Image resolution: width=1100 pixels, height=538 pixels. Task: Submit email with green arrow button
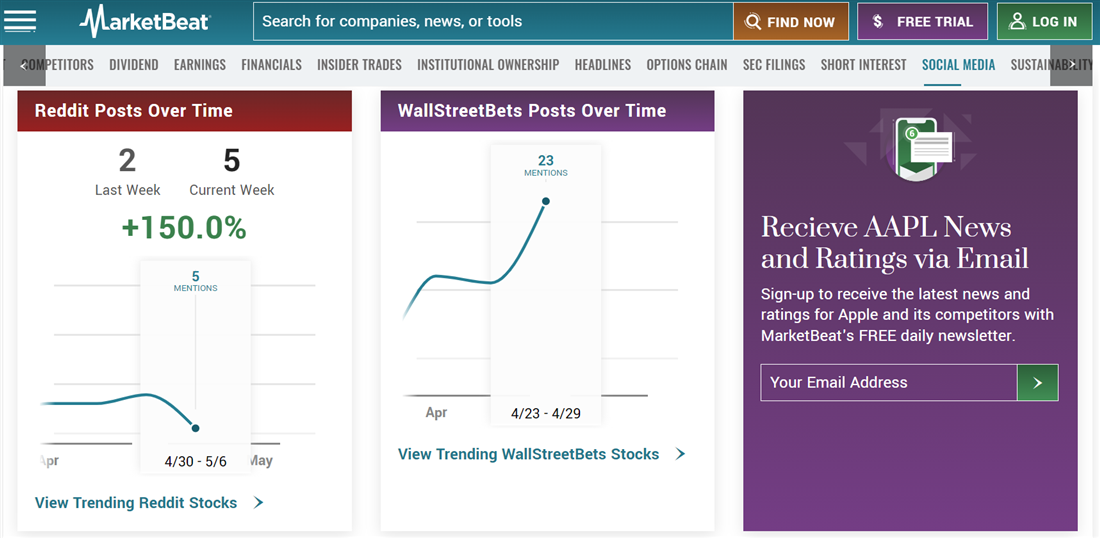coord(1037,382)
